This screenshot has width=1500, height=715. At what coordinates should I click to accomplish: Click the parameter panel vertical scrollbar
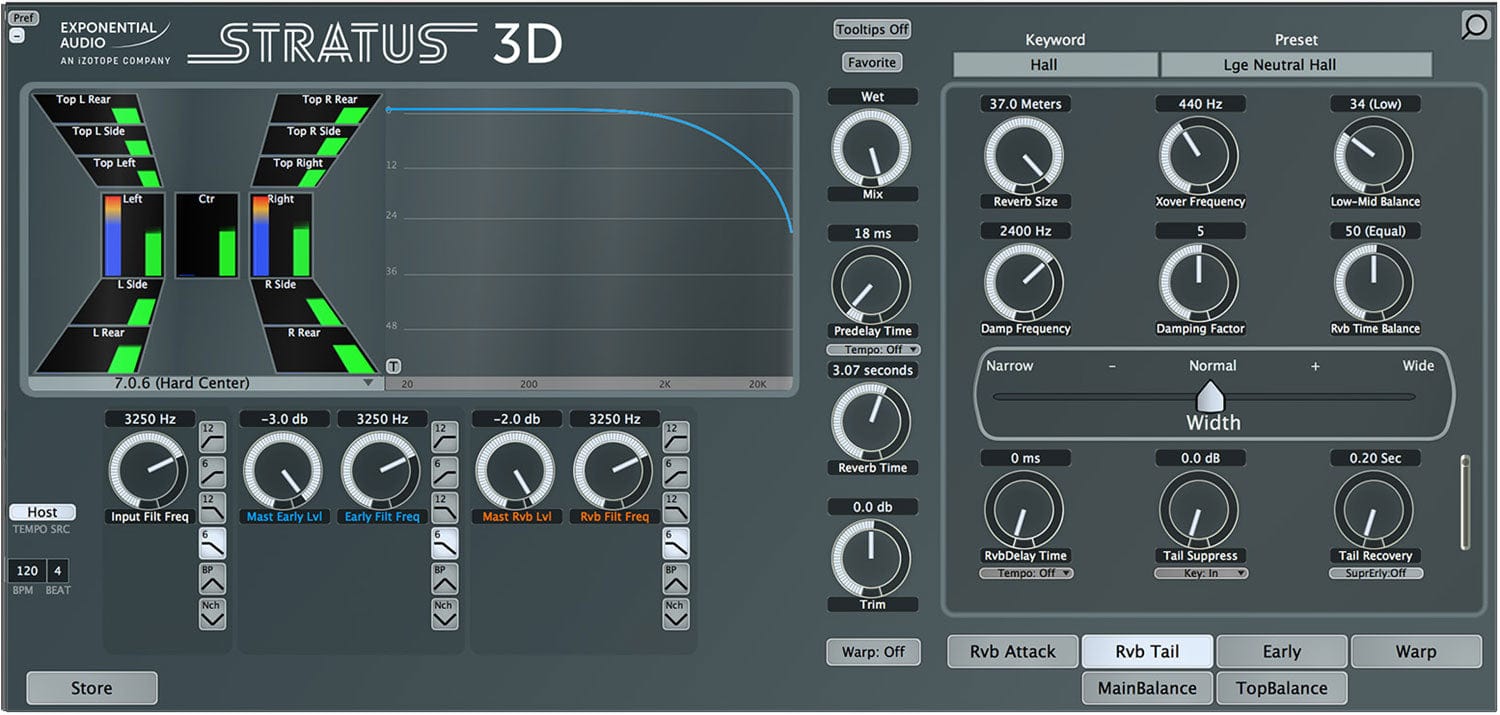pyautogui.click(x=1466, y=502)
